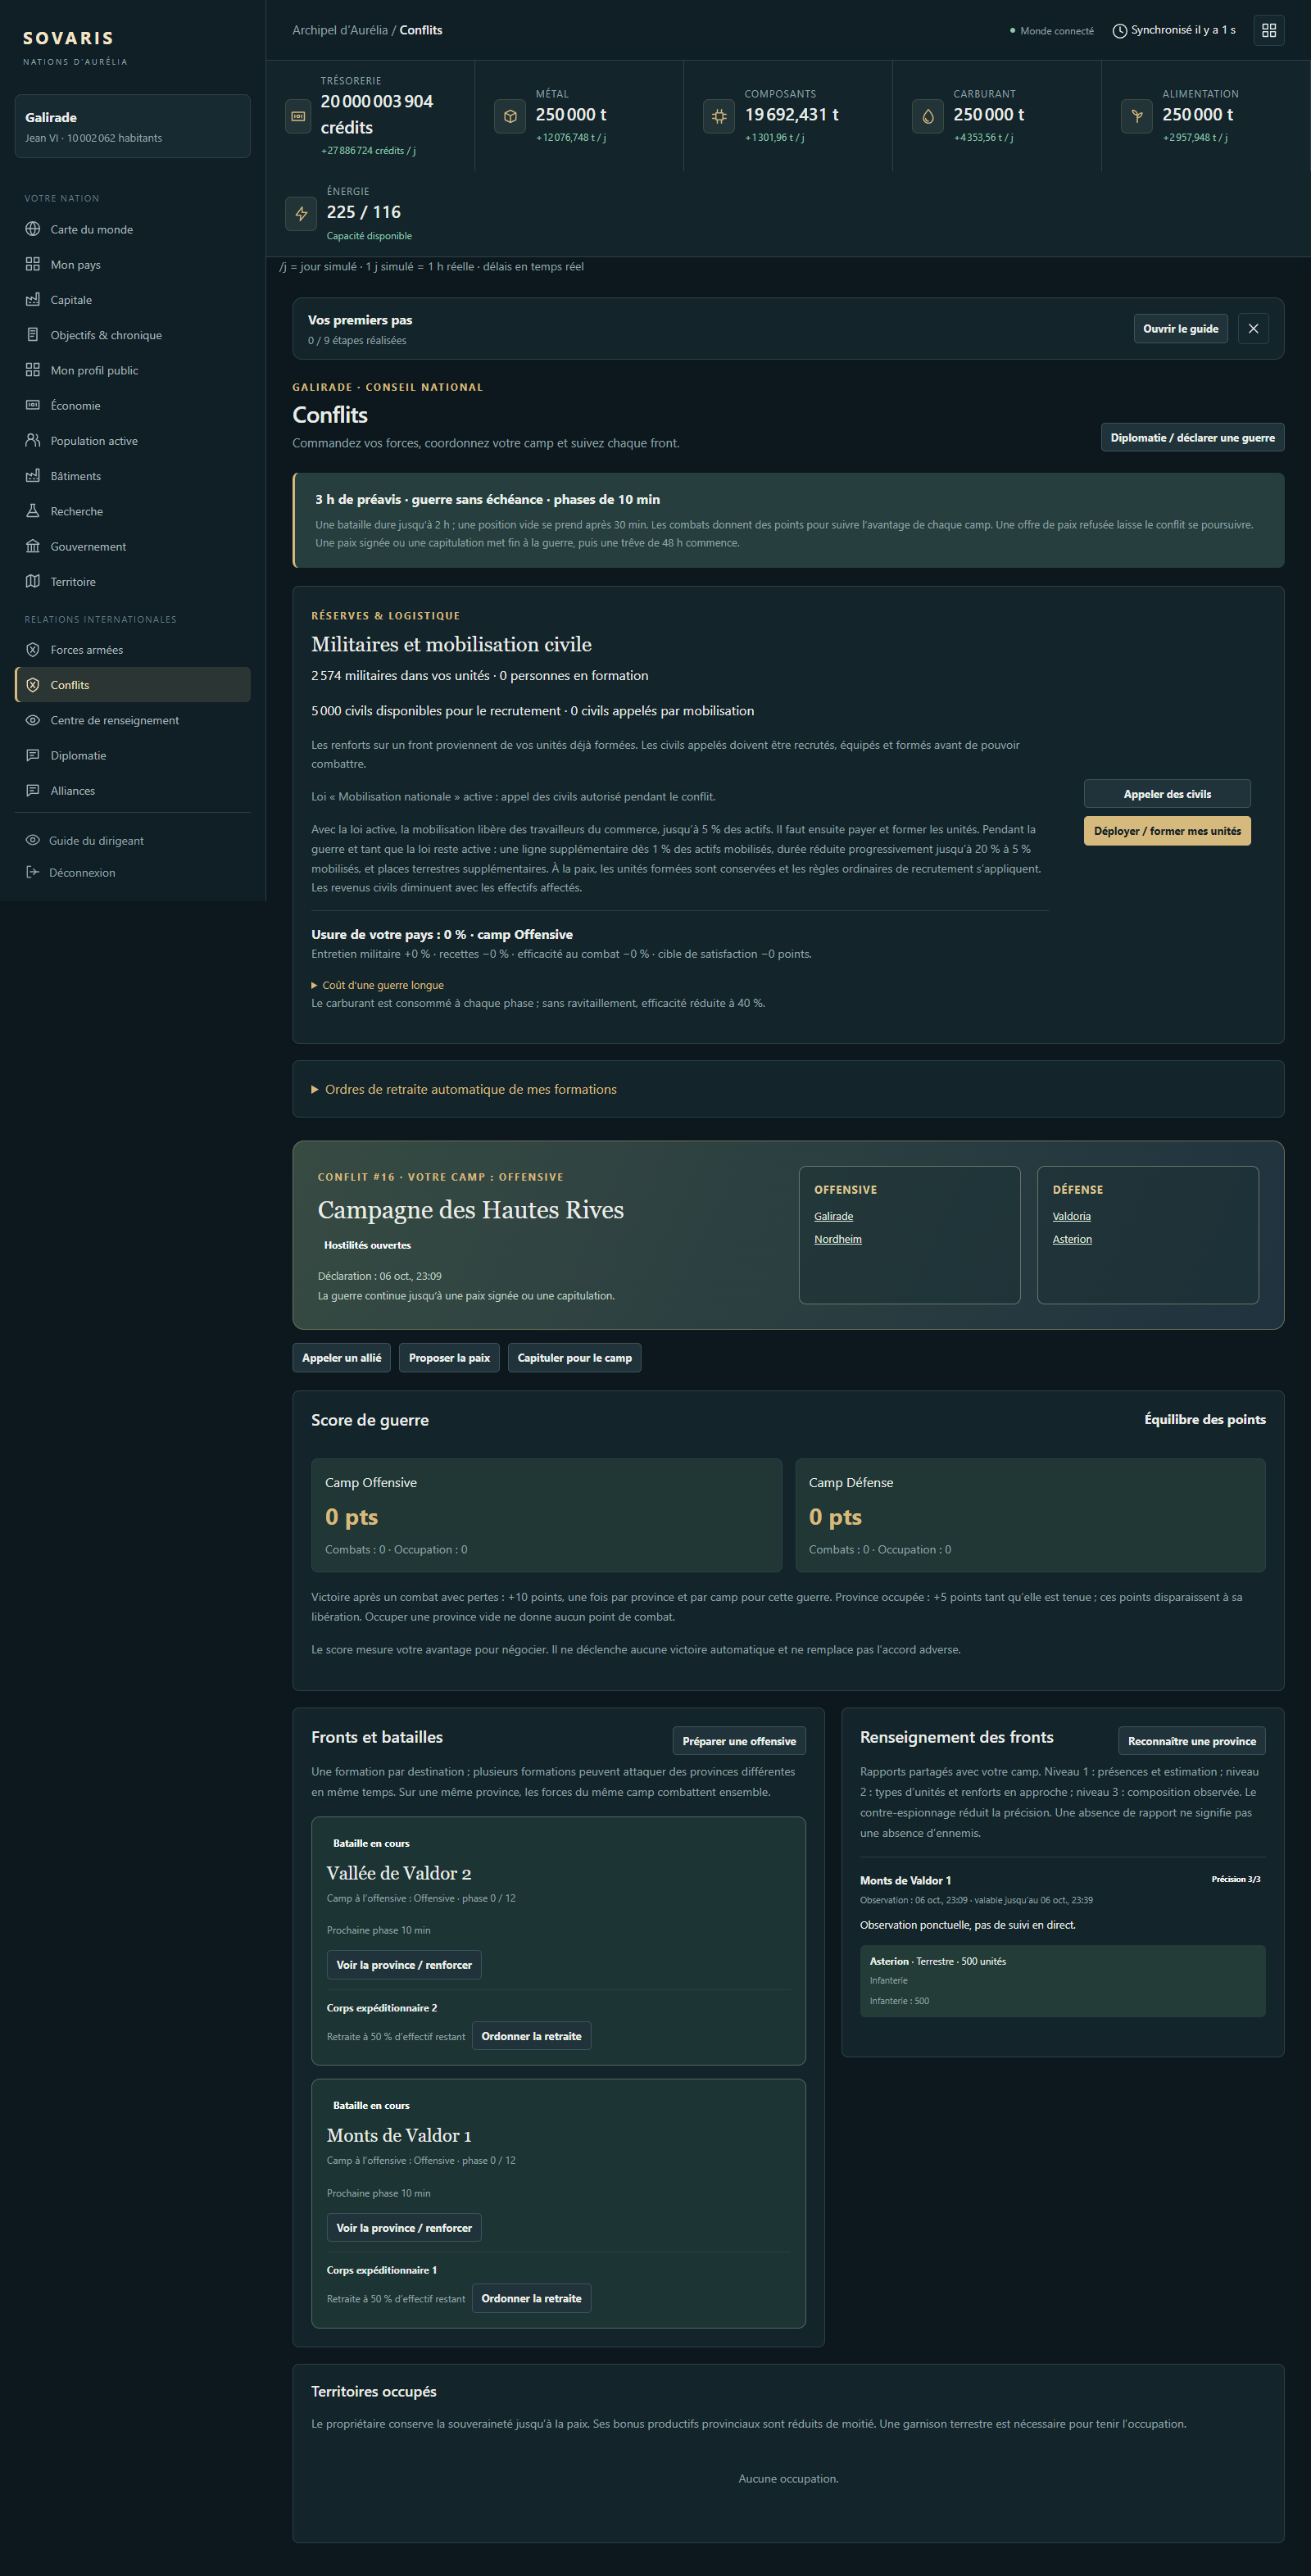
Task: Expand Coût d'une guerre longue
Action: (x=378, y=985)
